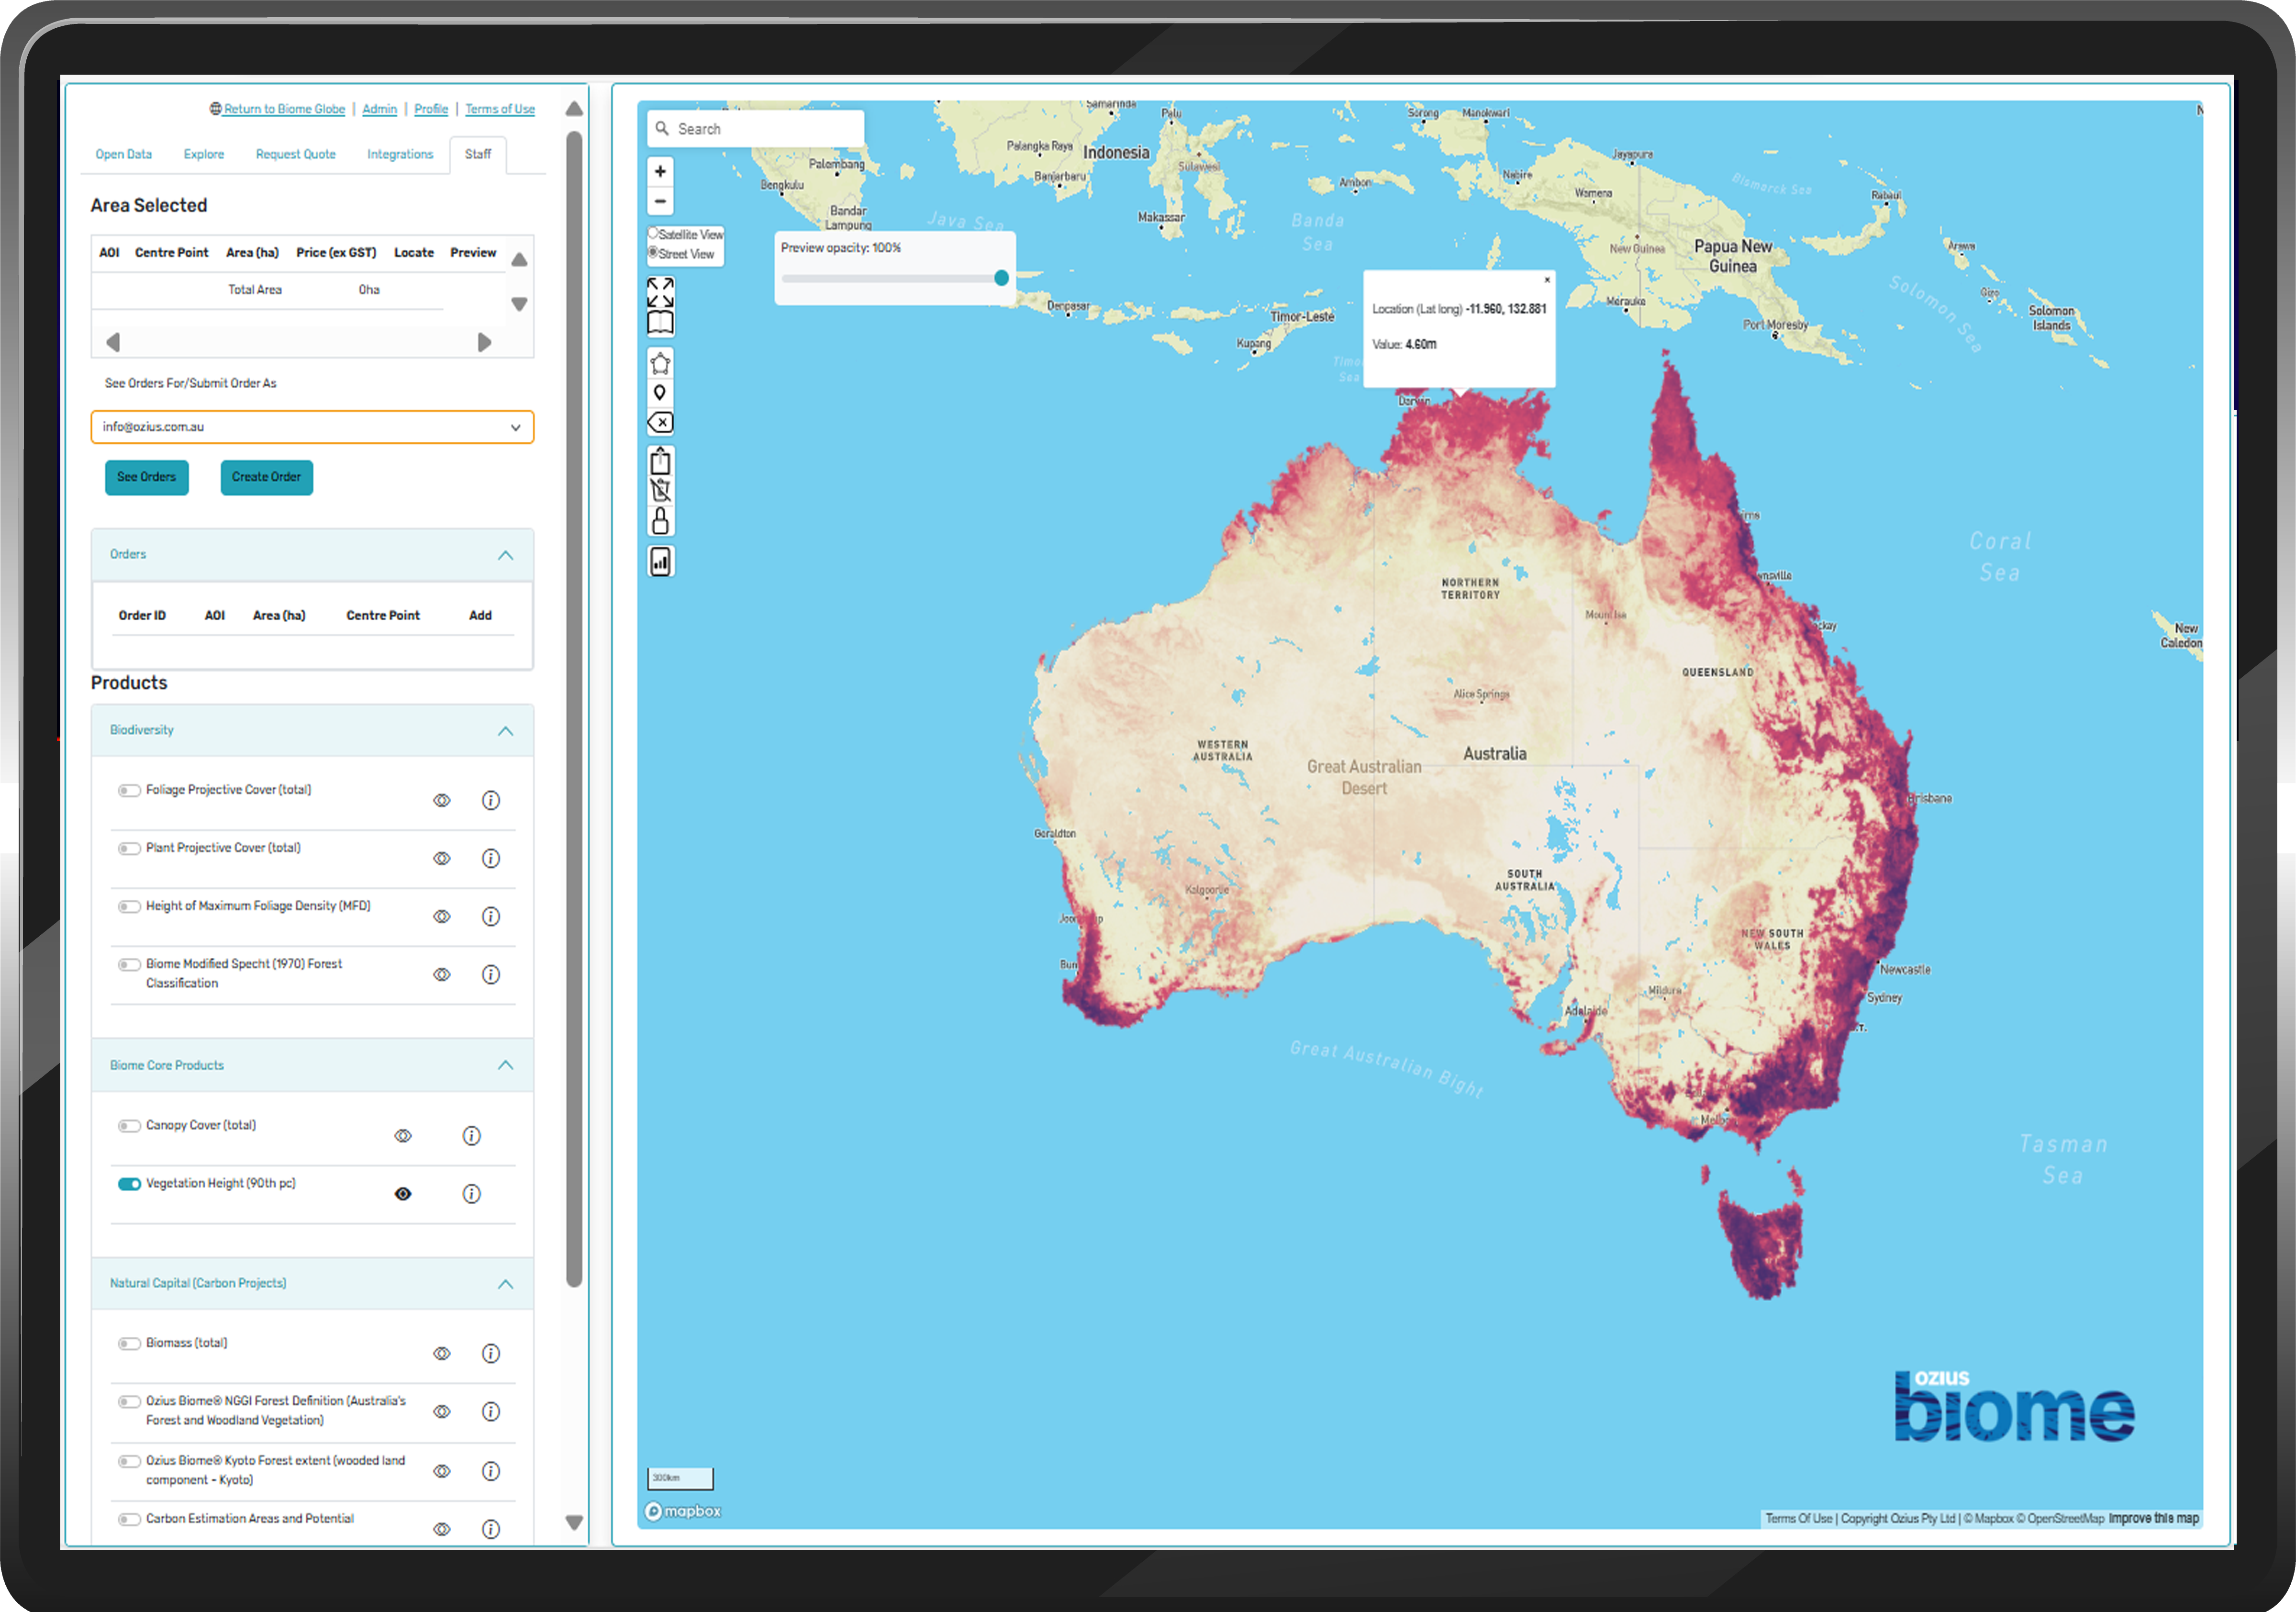This screenshot has width=2296, height=1612.
Task: Collapse the Orders panel chevron
Action: pyautogui.click(x=505, y=555)
